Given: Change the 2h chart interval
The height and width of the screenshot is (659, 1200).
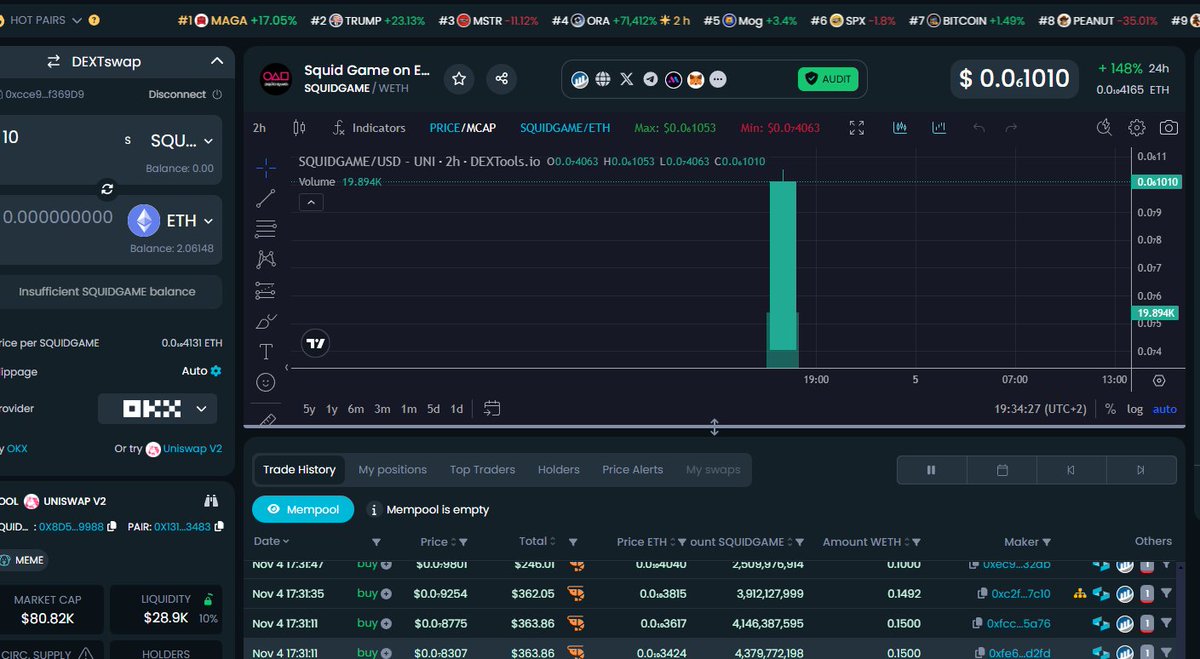Looking at the screenshot, I should tap(259, 128).
